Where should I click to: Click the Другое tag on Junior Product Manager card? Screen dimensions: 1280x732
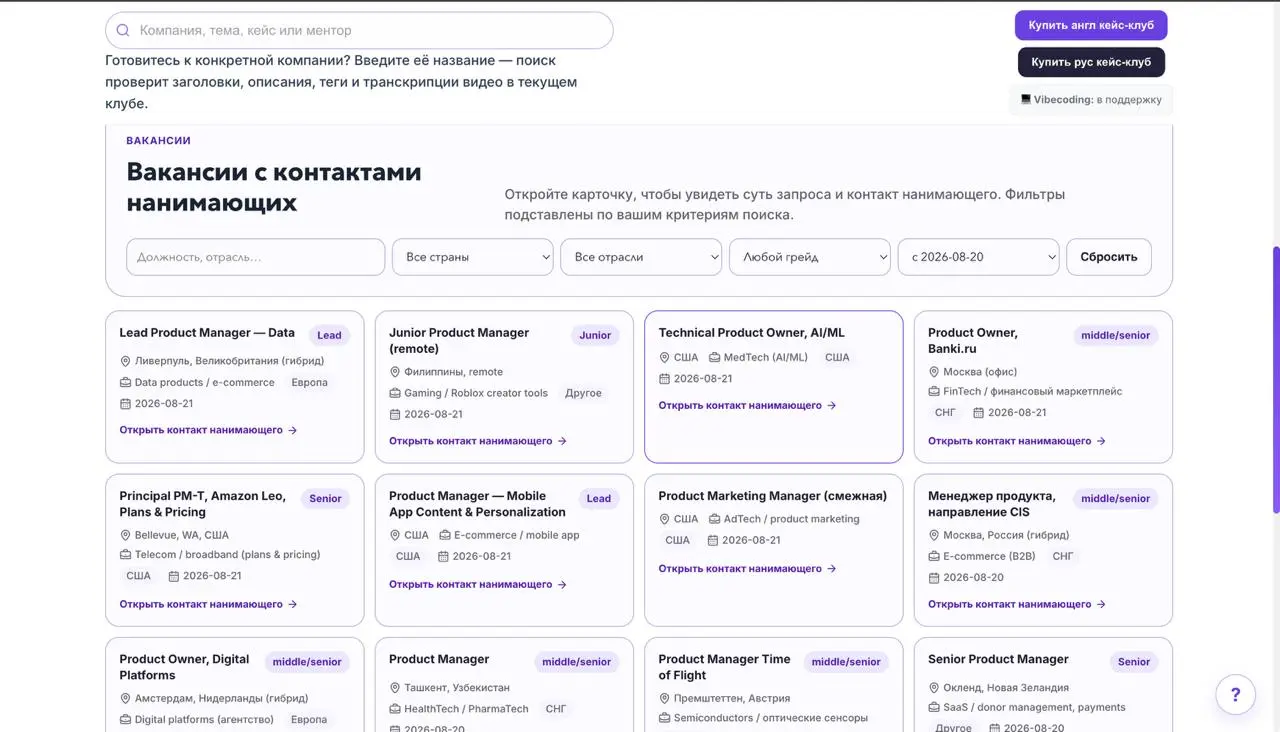(x=583, y=393)
